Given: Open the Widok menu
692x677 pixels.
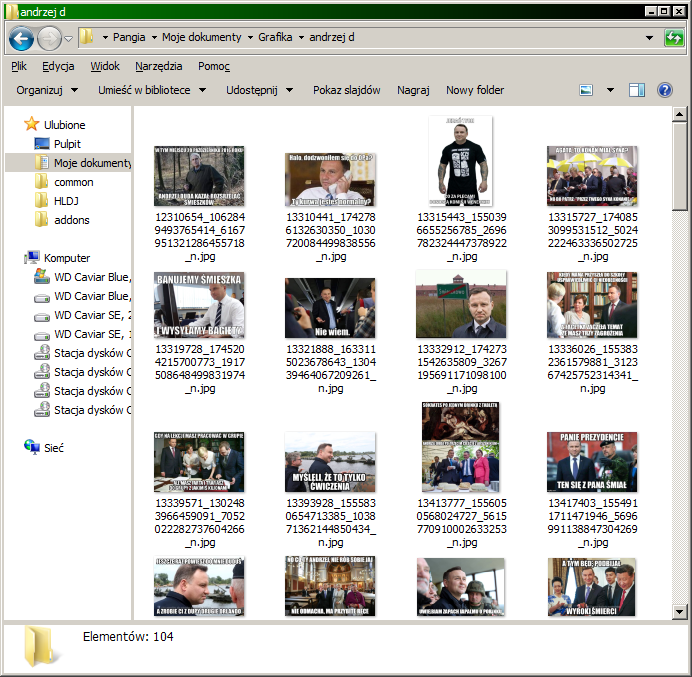Looking at the screenshot, I should [105, 66].
